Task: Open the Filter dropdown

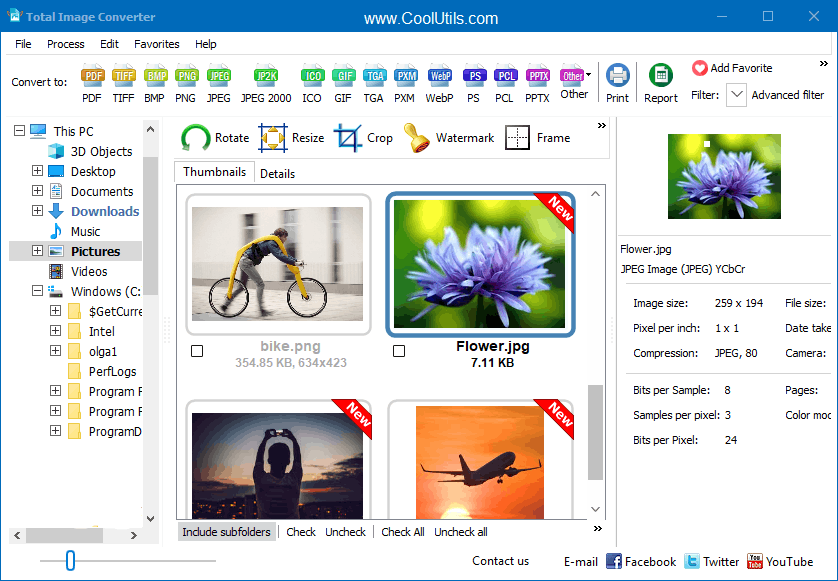Action: point(736,94)
